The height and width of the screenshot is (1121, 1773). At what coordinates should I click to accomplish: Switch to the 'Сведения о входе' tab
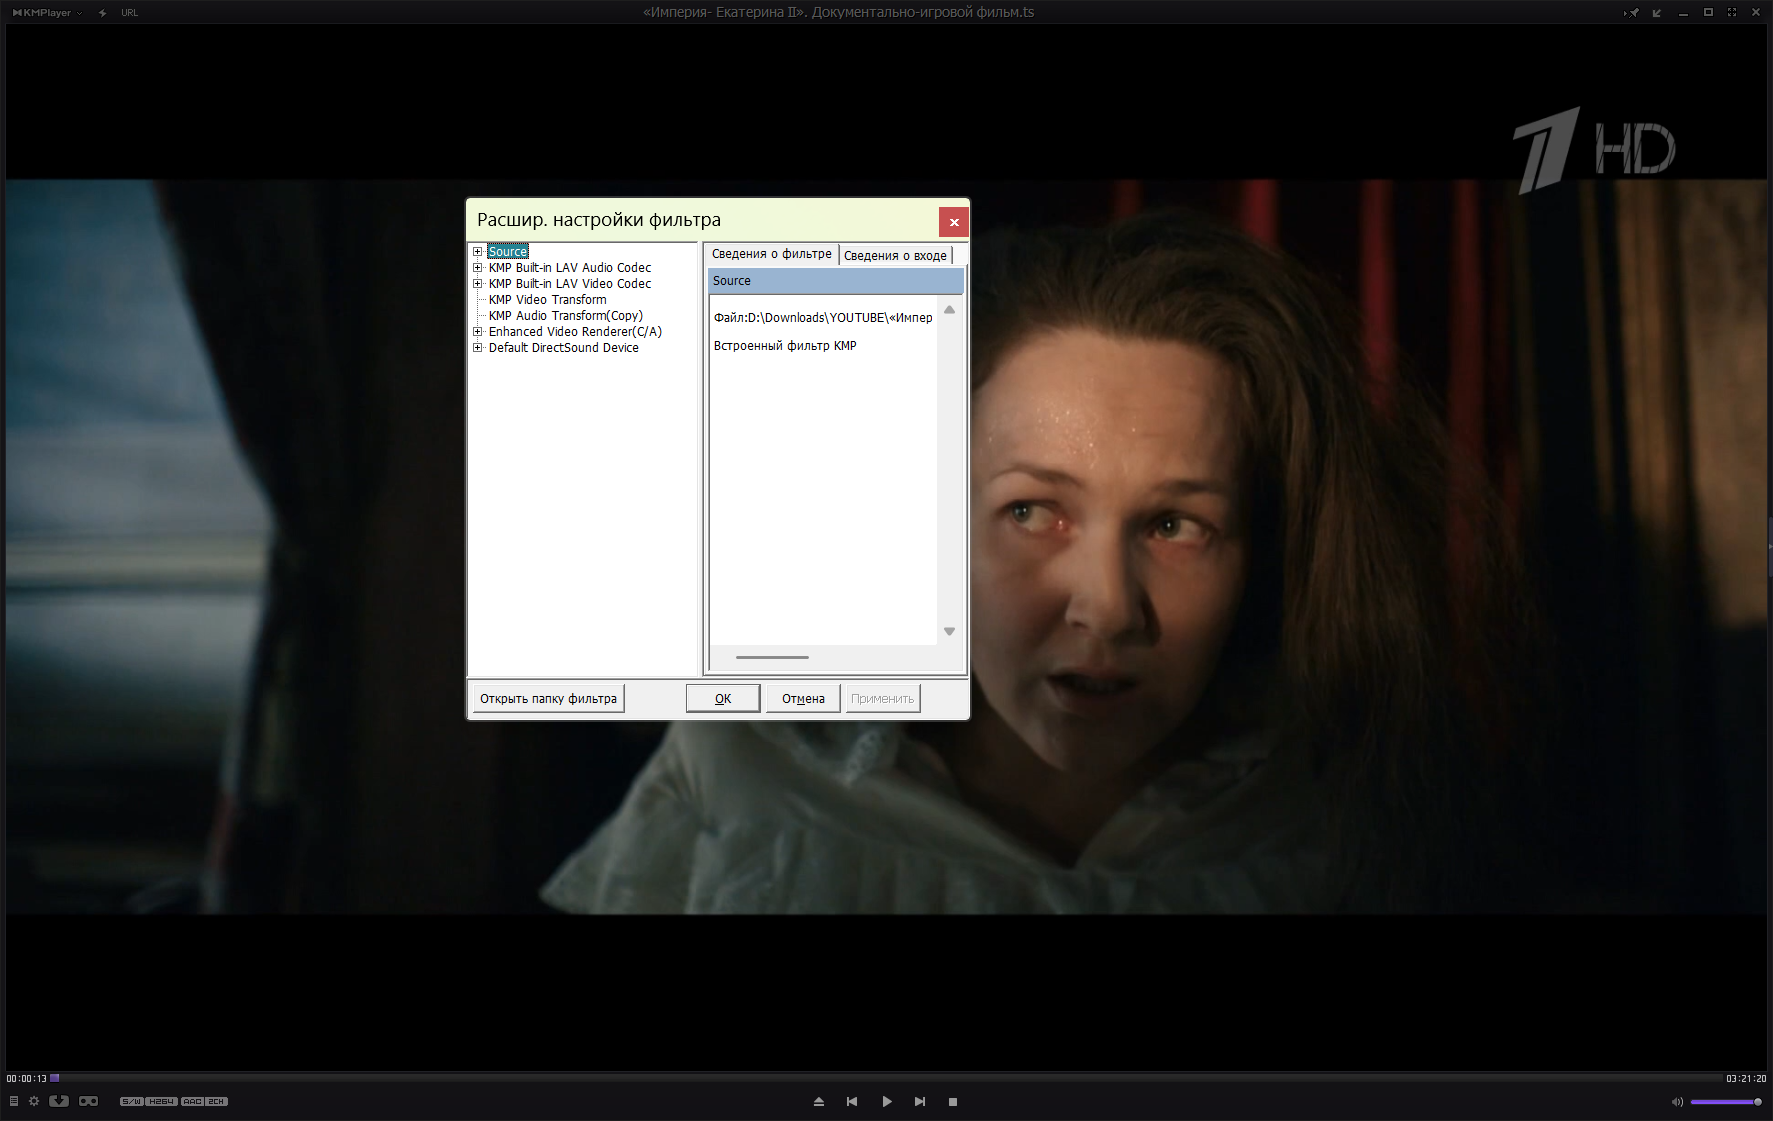[x=895, y=256]
